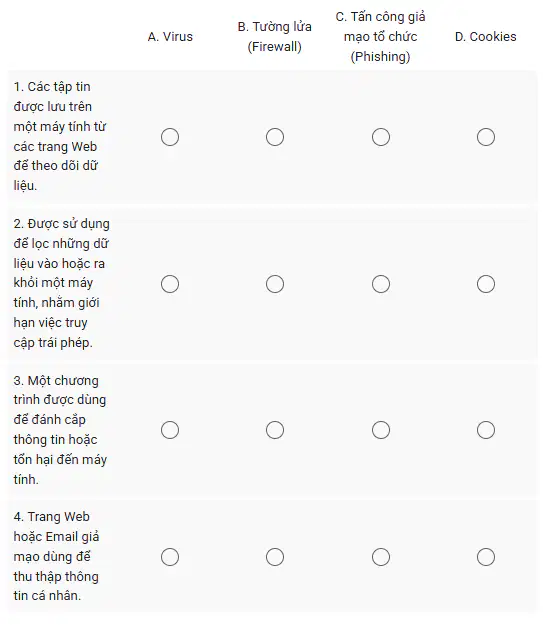The image size is (543, 625).
Task: Select Virus for question 1 about tập tin
Action: (170, 137)
